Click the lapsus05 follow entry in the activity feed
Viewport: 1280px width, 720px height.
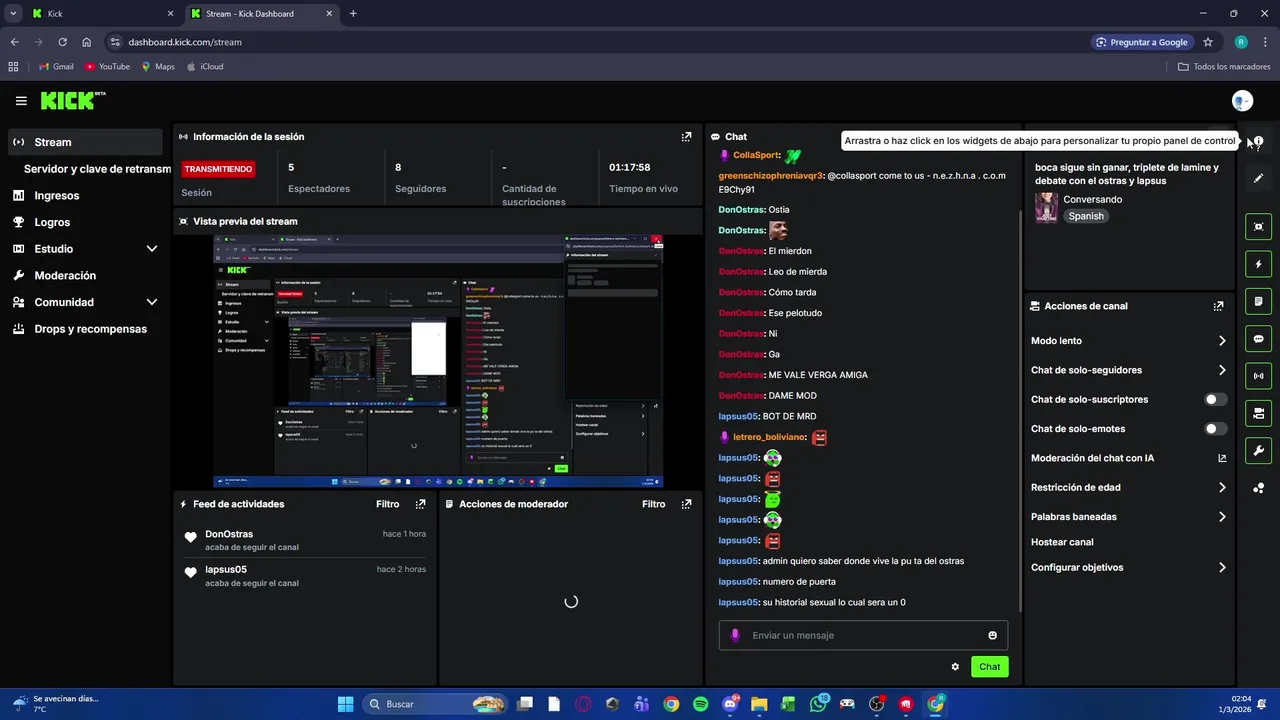click(x=305, y=576)
